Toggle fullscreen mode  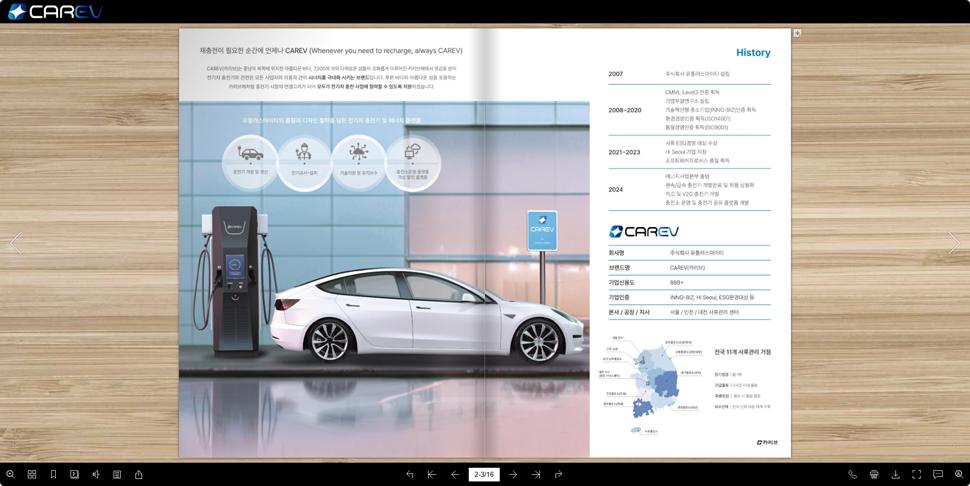click(916, 475)
